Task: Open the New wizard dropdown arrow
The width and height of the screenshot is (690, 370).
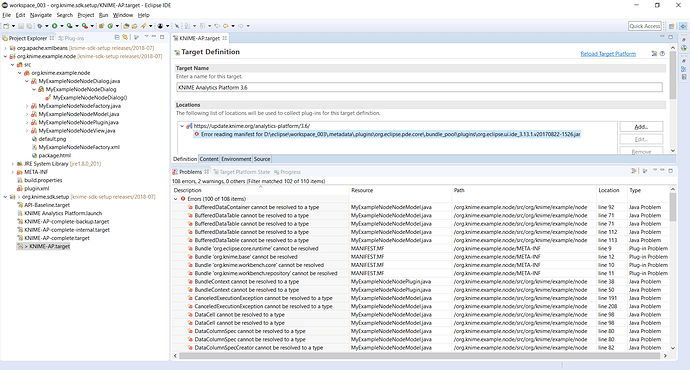Action: point(13,26)
